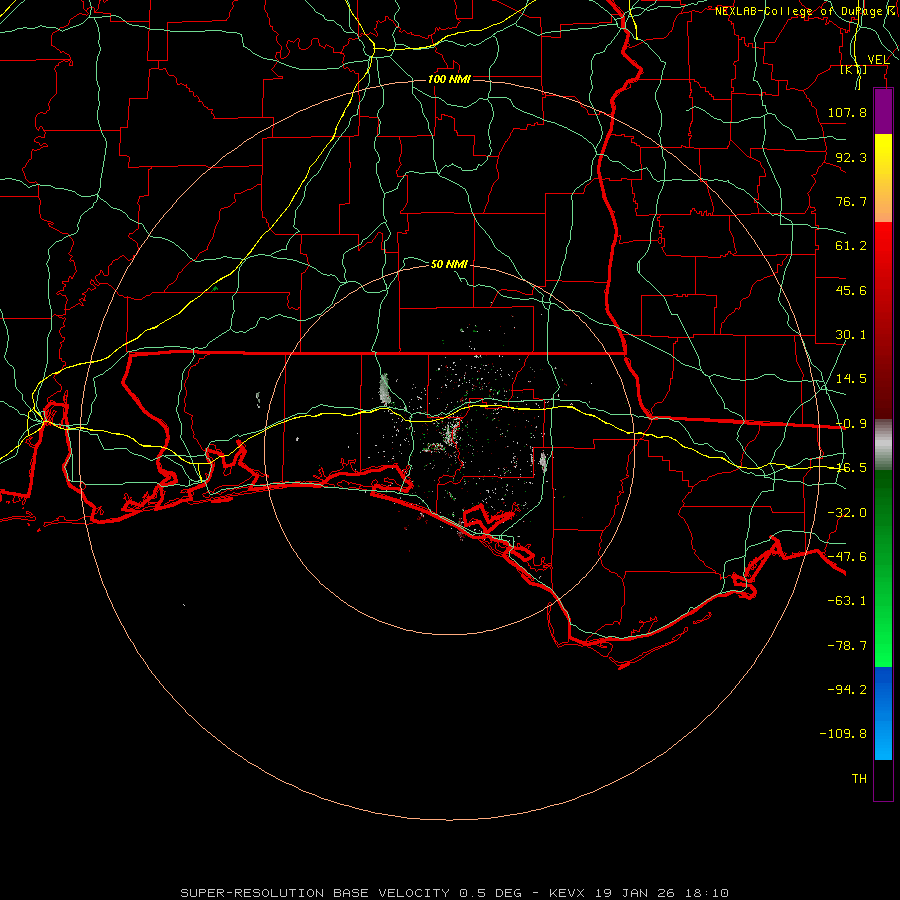Click the VEL legend title

point(878,59)
